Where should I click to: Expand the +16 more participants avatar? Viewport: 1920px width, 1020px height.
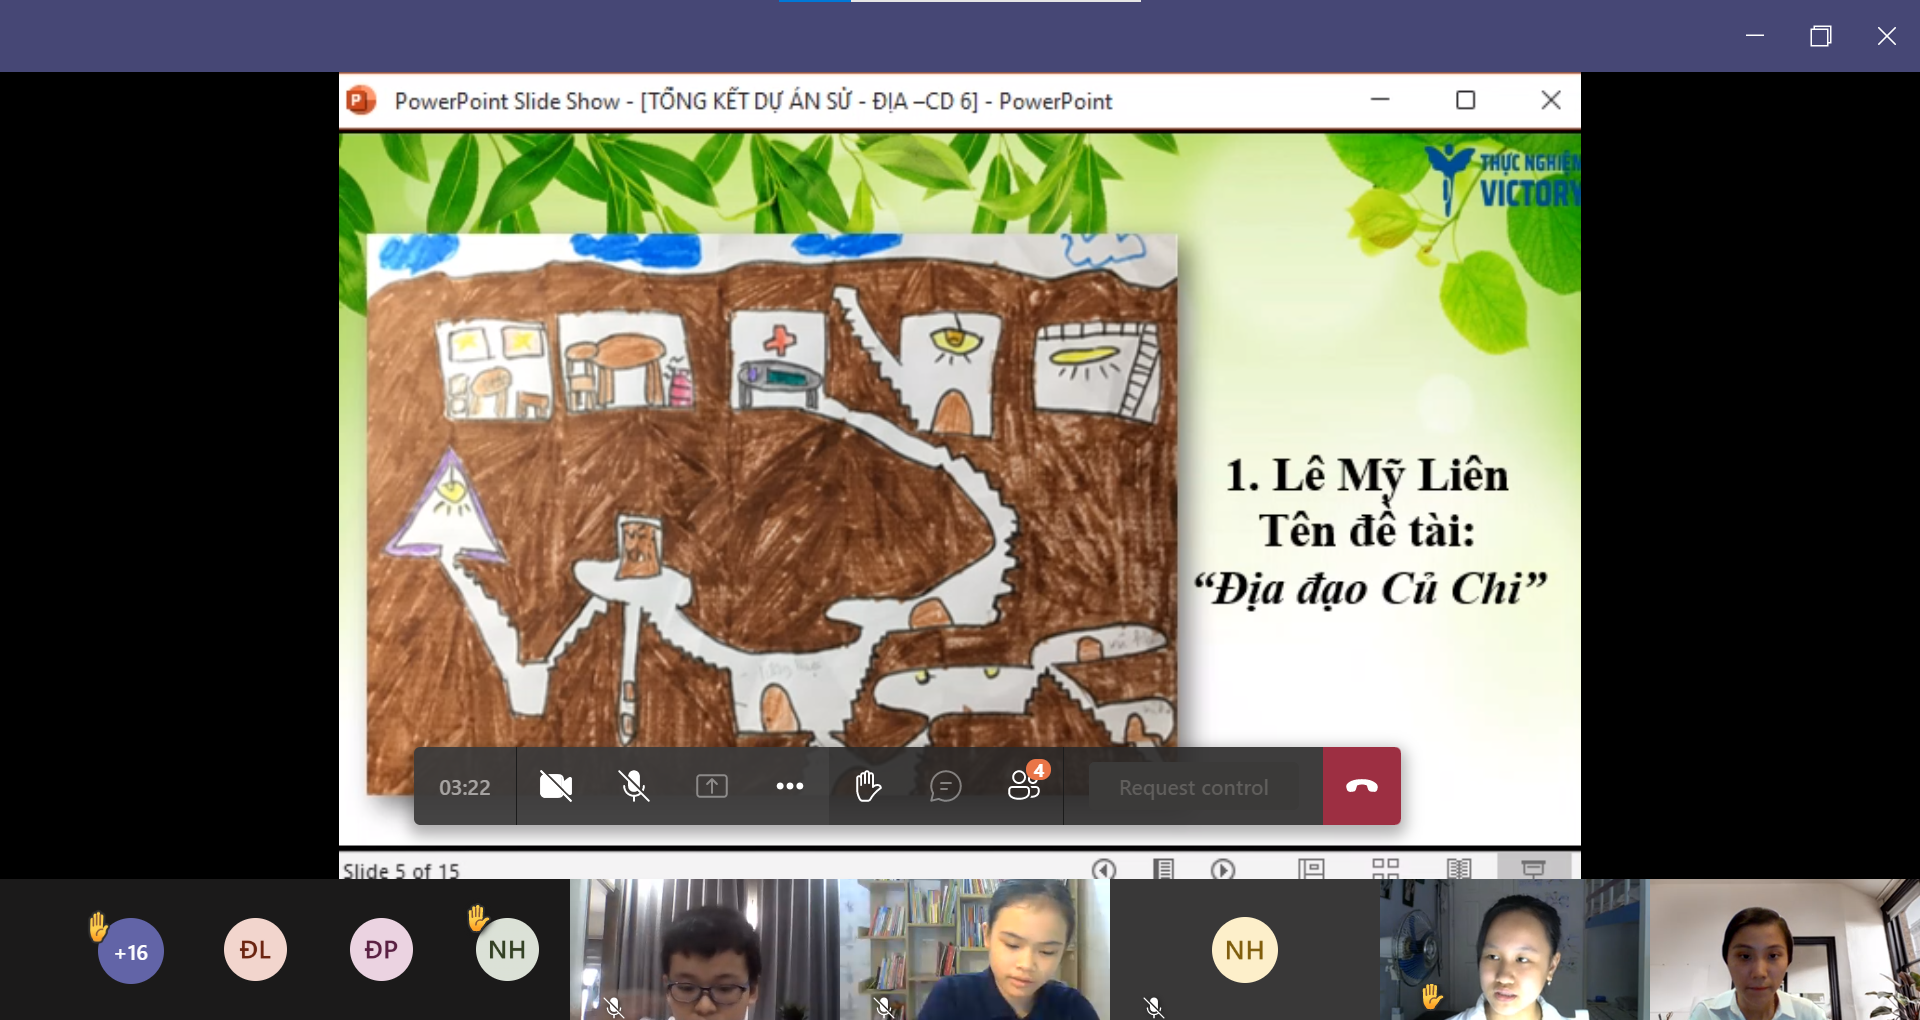click(131, 951)
